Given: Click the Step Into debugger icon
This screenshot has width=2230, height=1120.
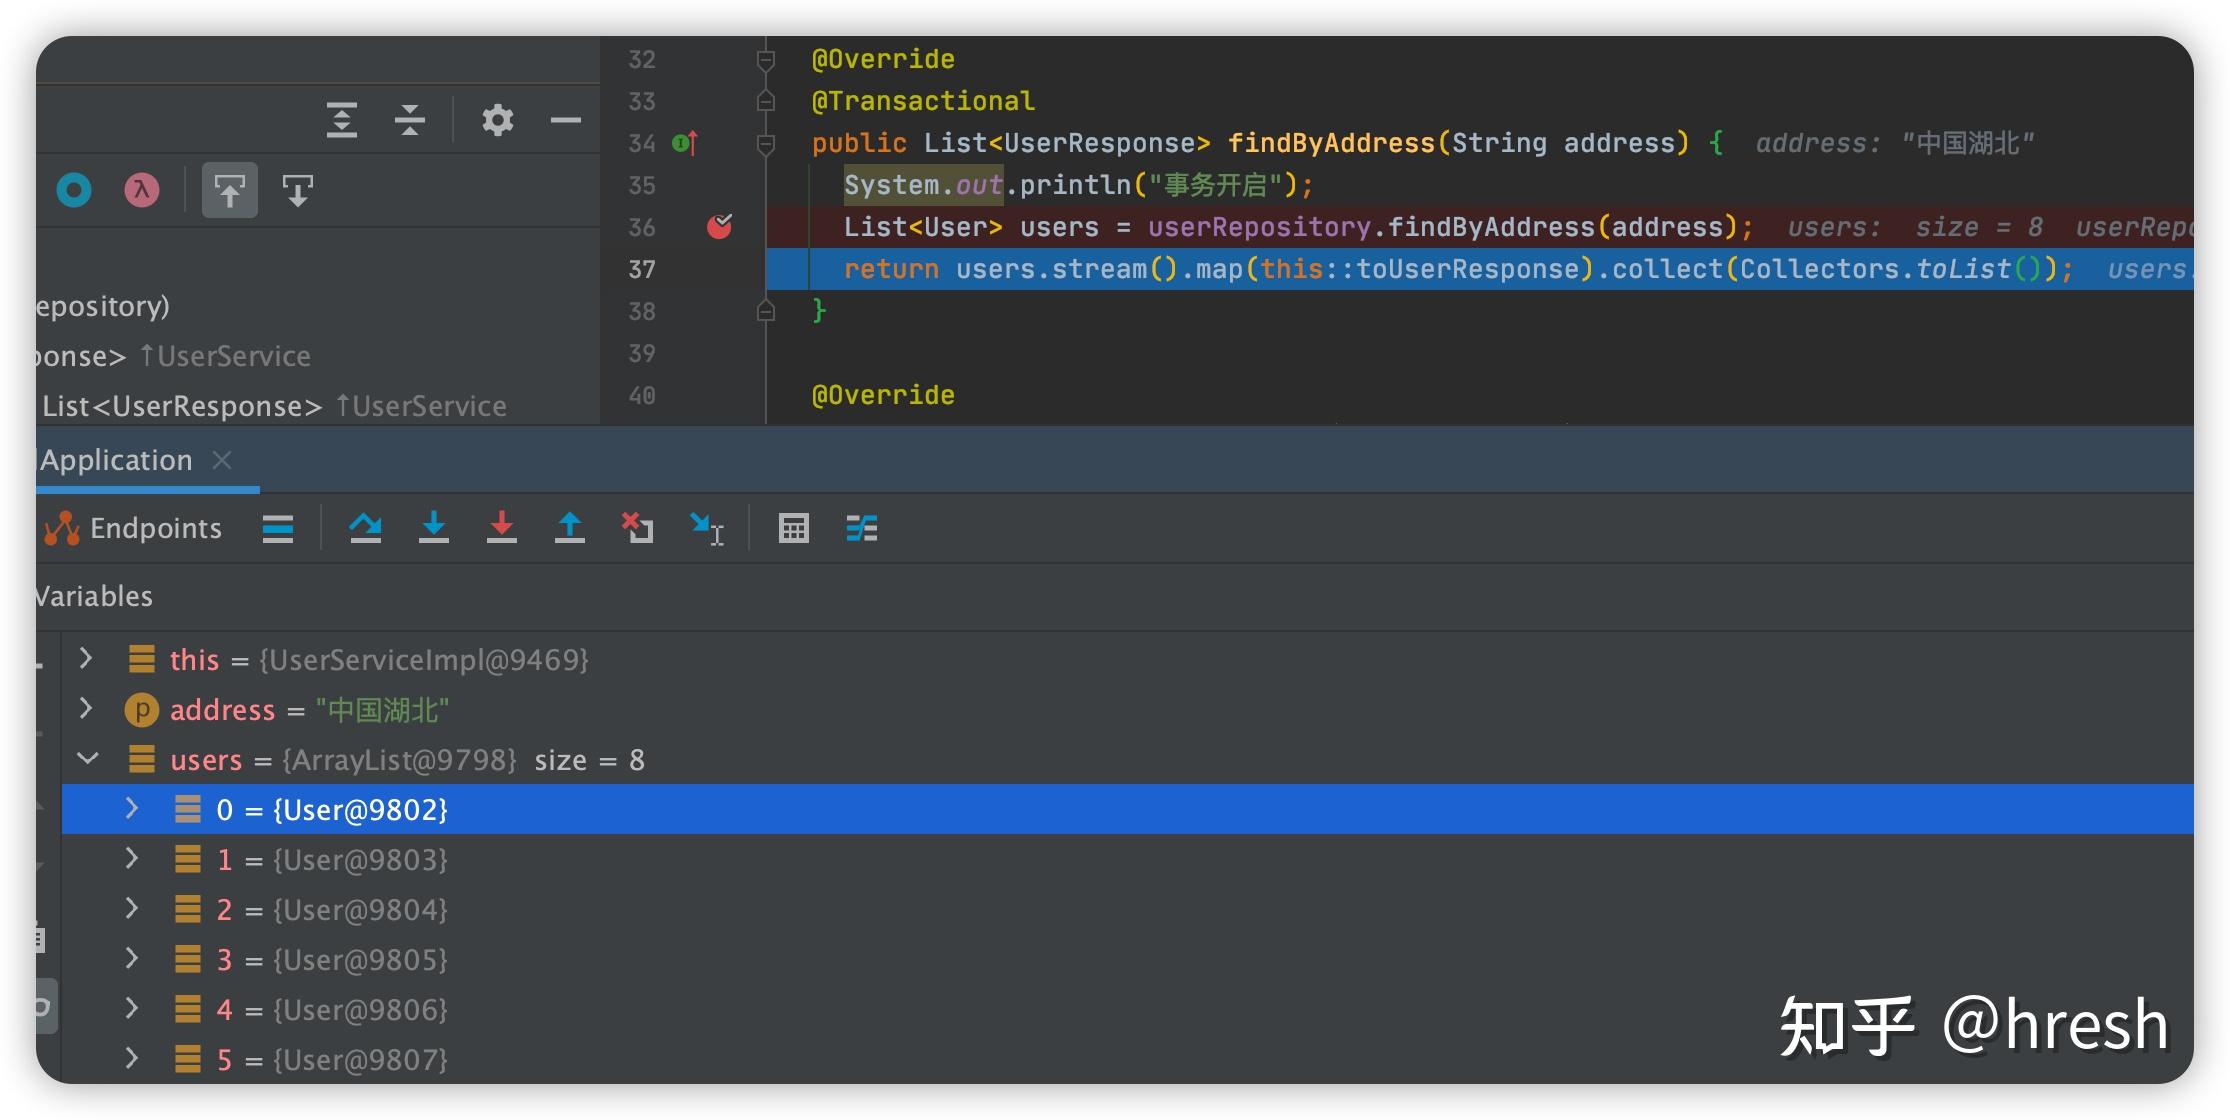Looking at the screenshot, I should pos(433,527).
